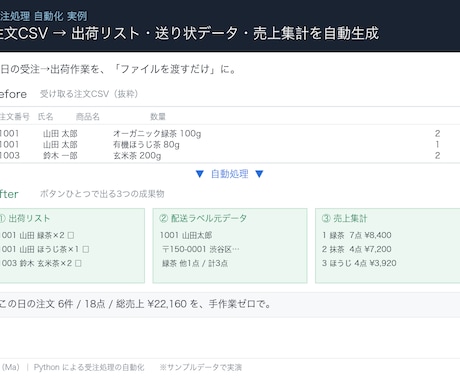460x380 pixels.
Task: Click the blue triangle right of 自動処理
Action: 259,174
